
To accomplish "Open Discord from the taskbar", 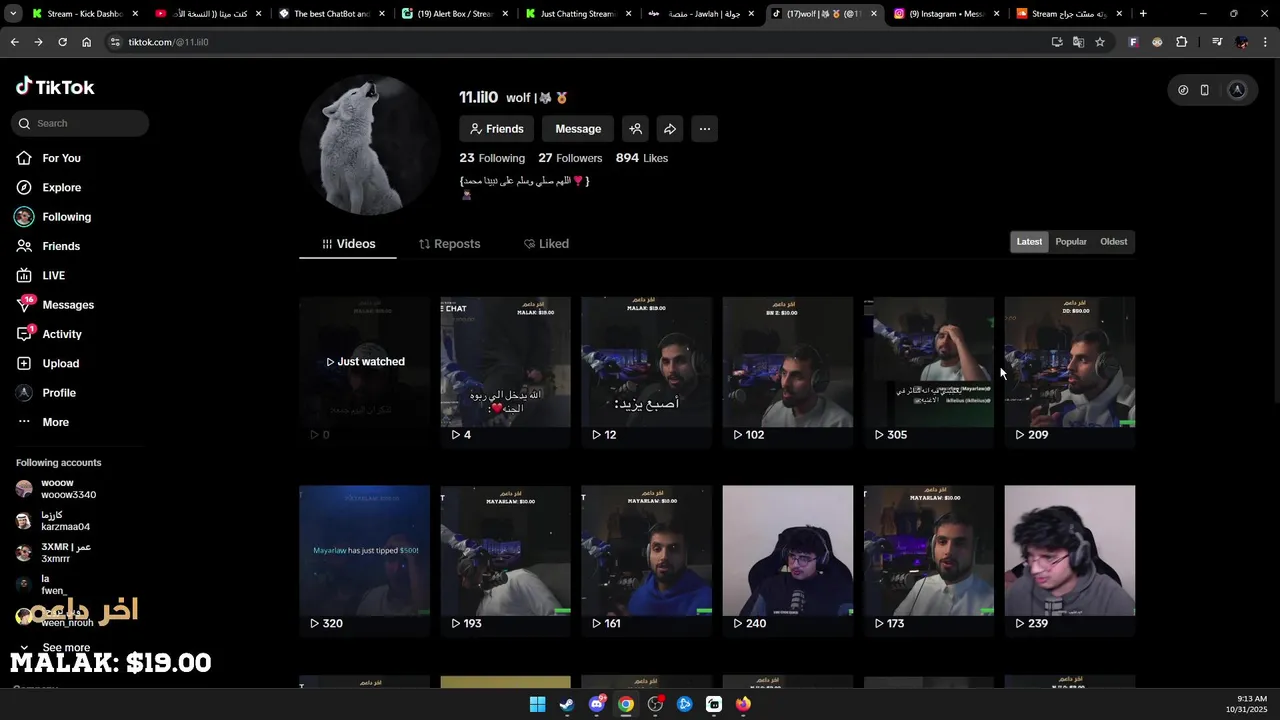I will coord(597,704).
